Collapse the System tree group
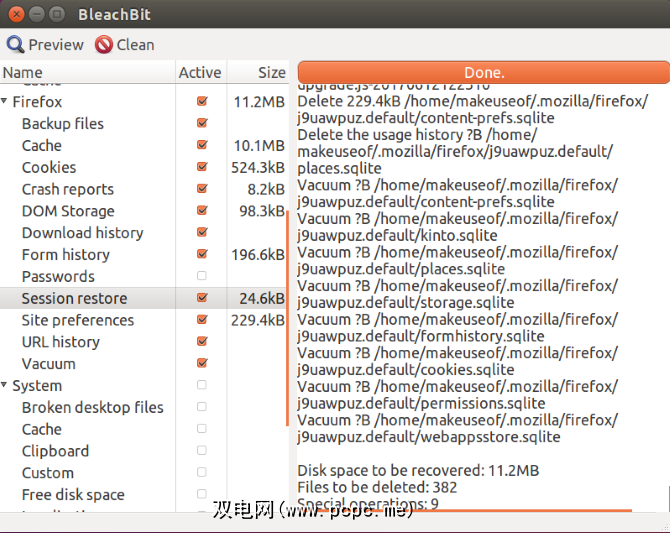Screen dimensions: 670x533 pyautogui.click(x=4, y=385)
